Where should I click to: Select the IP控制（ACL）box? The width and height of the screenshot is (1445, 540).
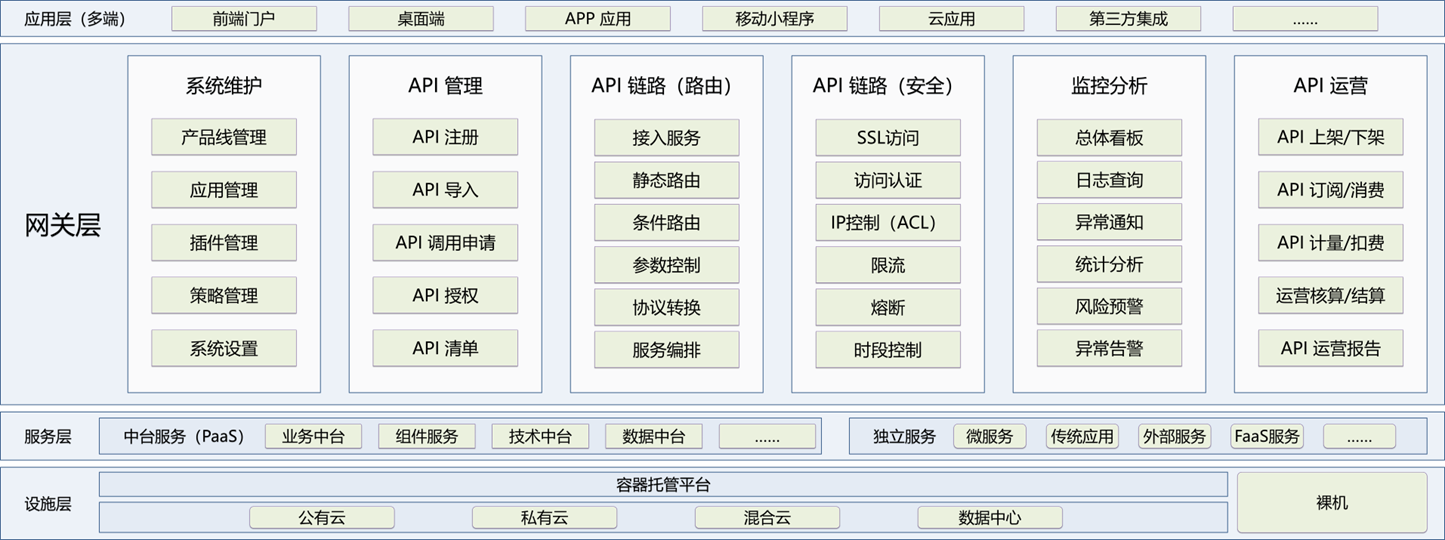[888, 223]
